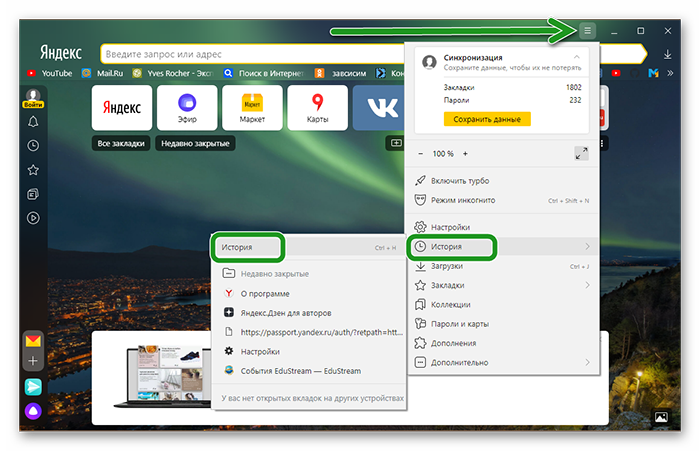Open Пароли и карты in the menu
This screenshot has width=700, height=451.
503,324
